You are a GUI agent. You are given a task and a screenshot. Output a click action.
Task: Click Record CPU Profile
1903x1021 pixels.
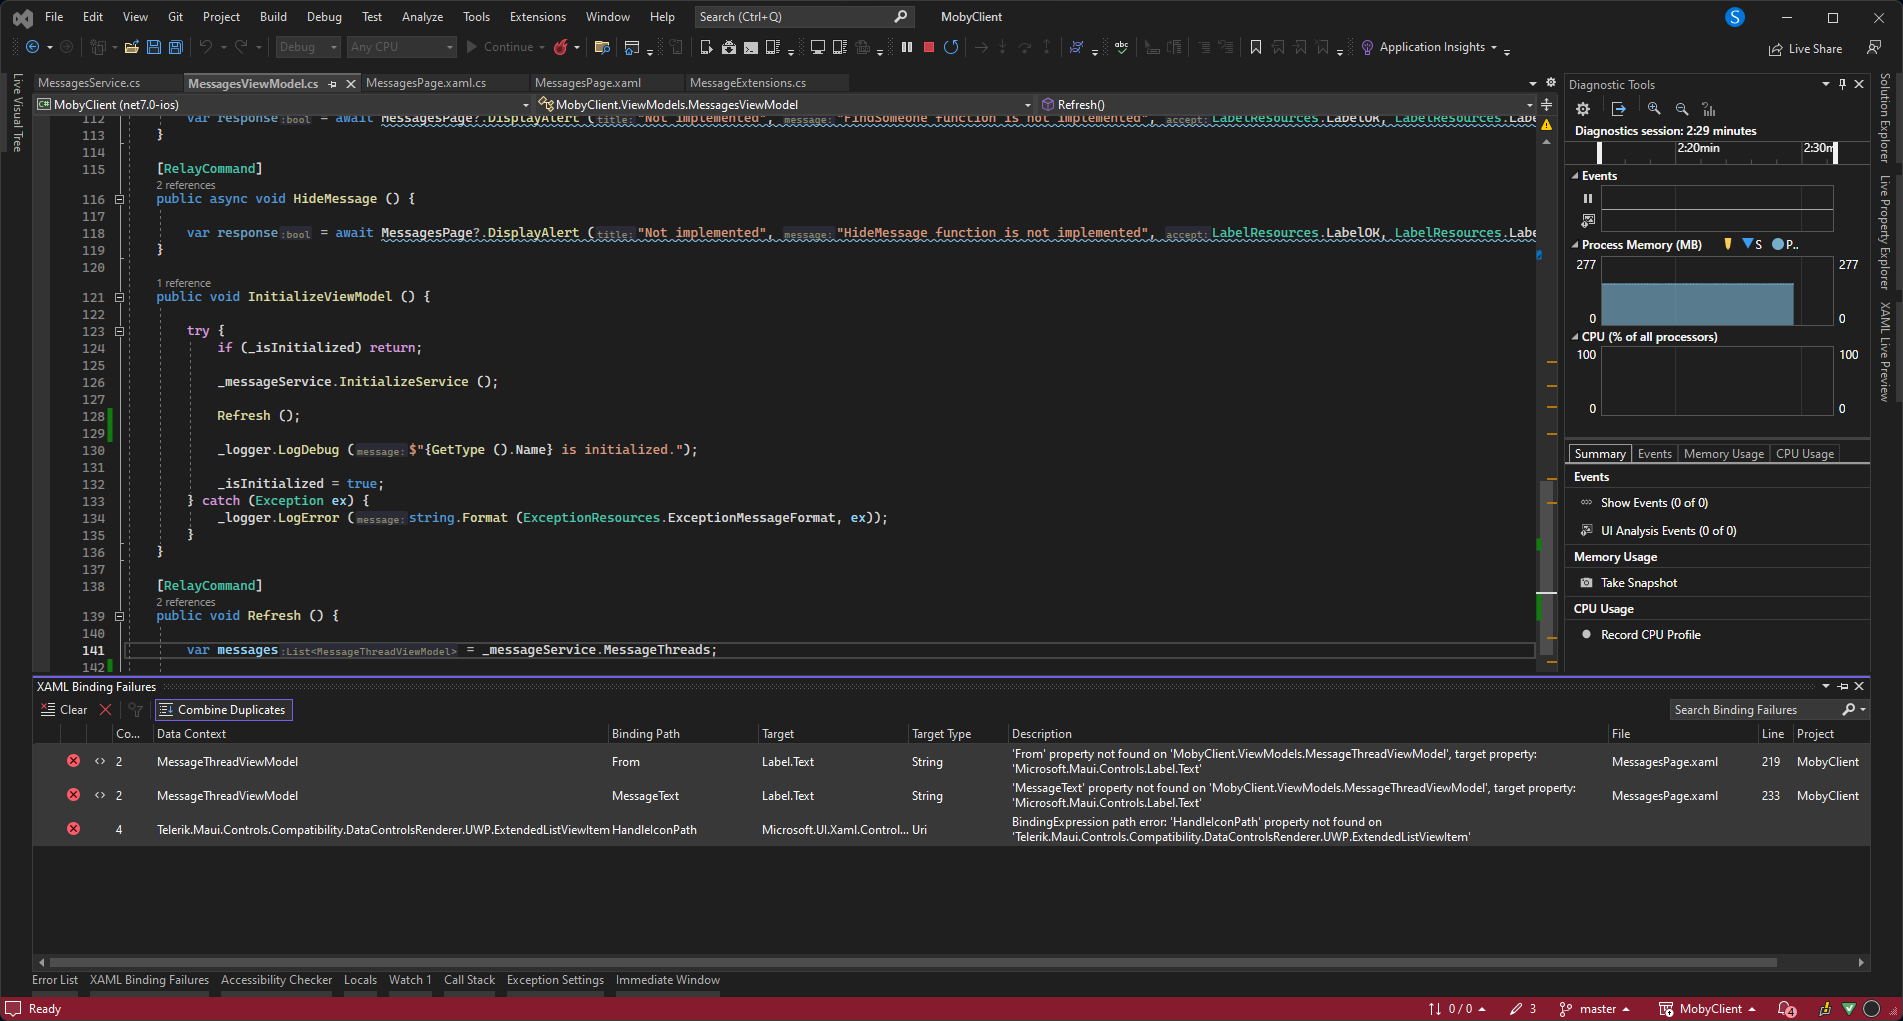pyautogui.click(x=1650, y=635)
